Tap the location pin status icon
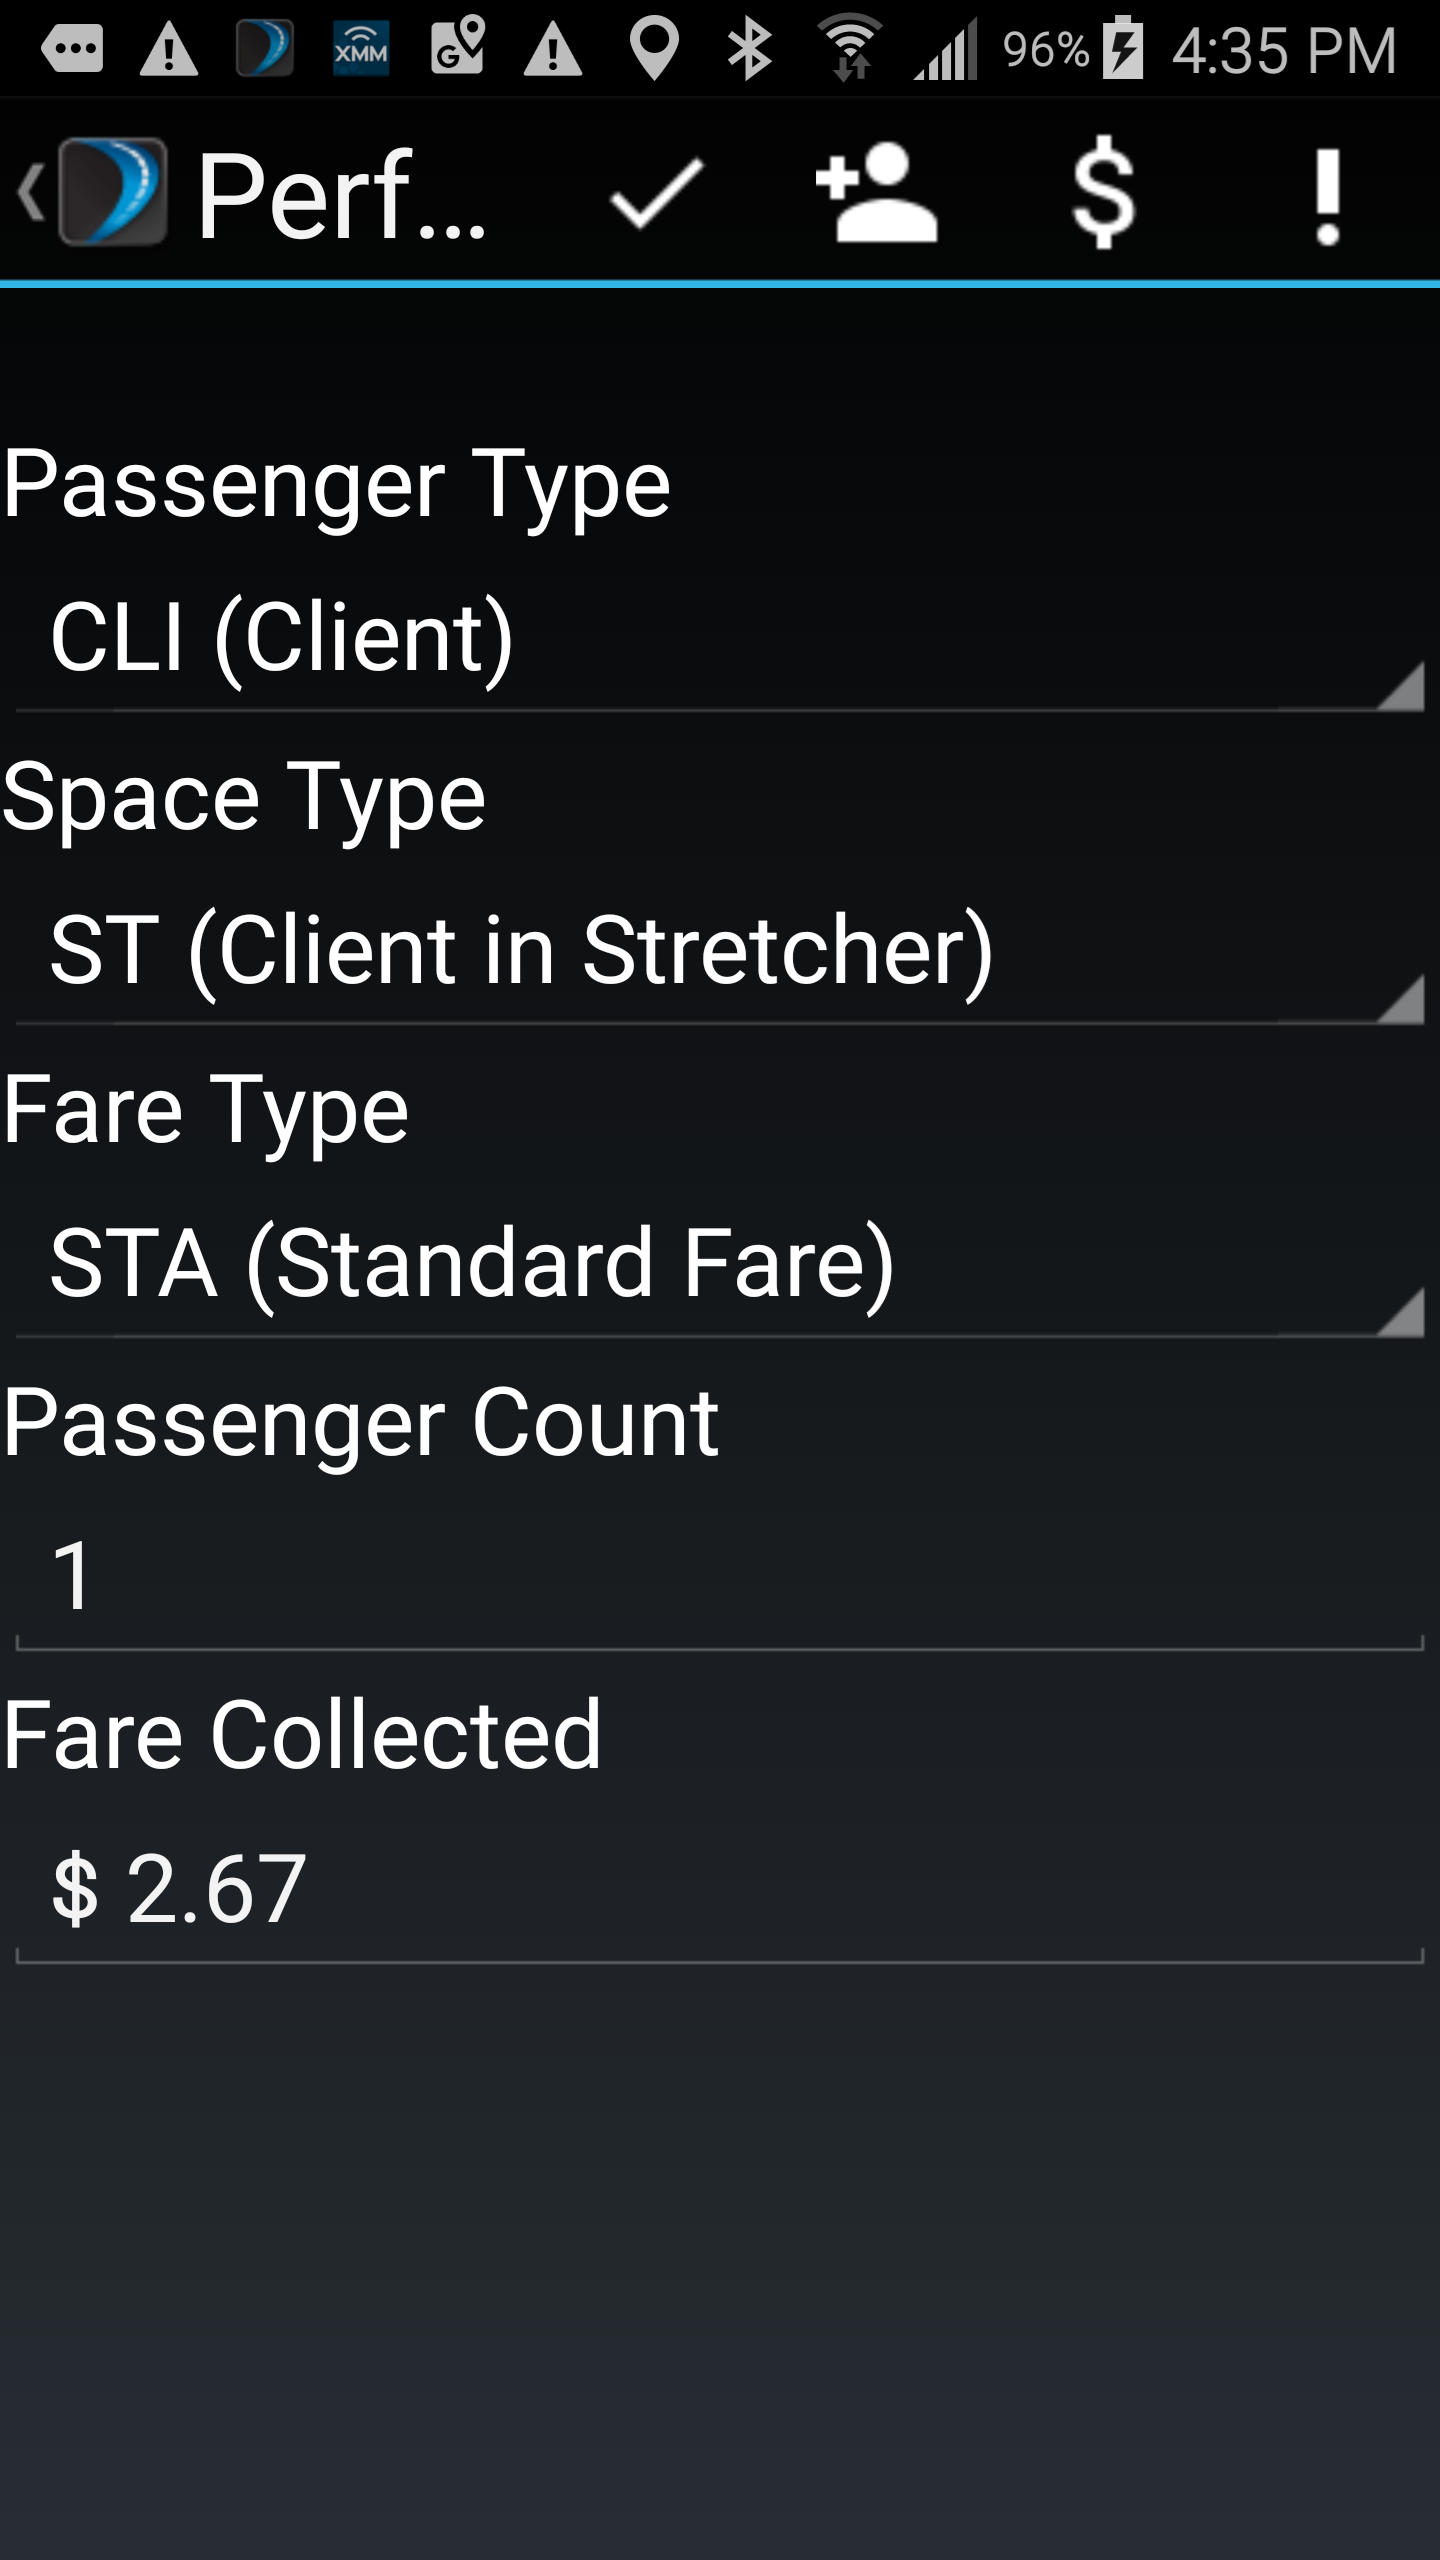This screenshot has height=2560, width=1440. click(655, 48)
